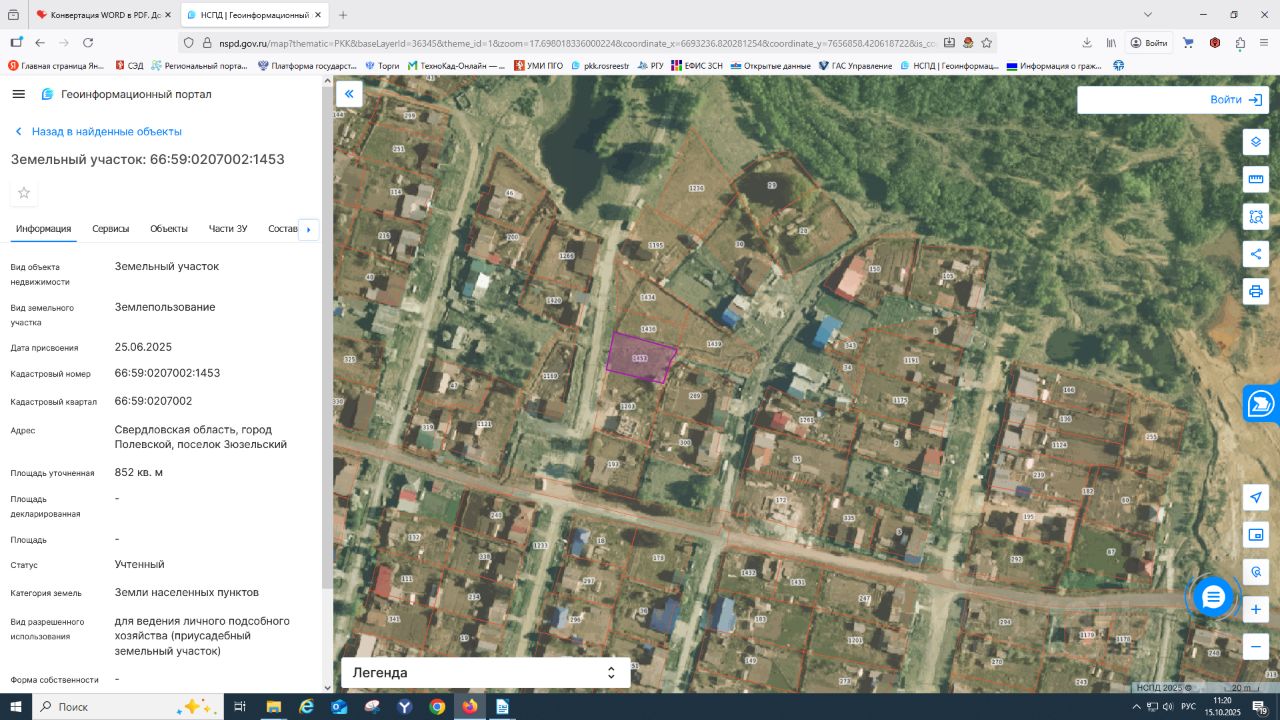Viewport: 1280px width, 720px height.
Task: Print the map using printer icon
Action: [x=1256, y=291]
